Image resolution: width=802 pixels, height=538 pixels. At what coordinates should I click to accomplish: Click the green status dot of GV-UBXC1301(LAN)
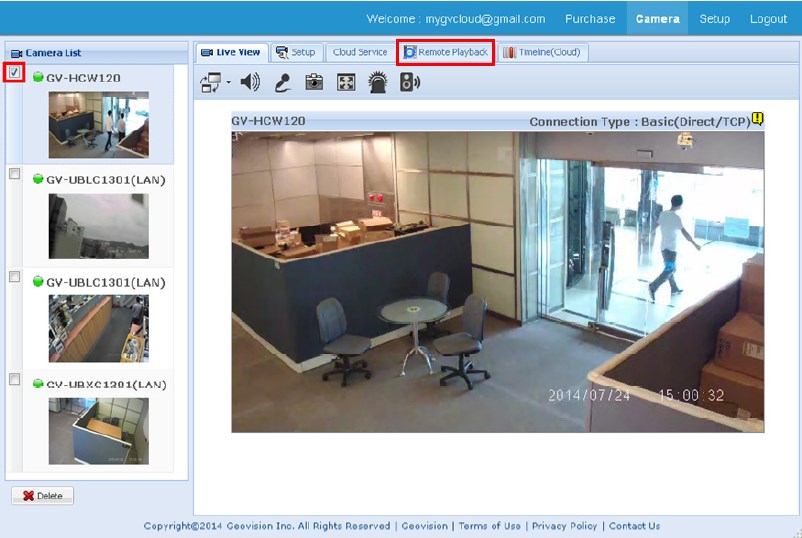[x=38, y=384]
